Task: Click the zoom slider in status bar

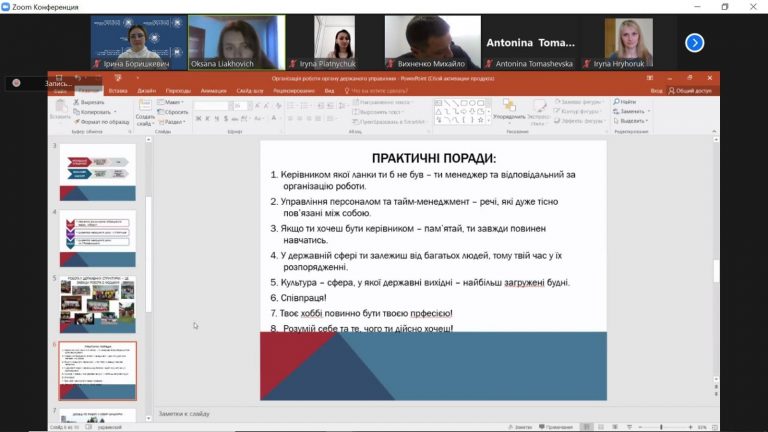Action: click(661, 427)
